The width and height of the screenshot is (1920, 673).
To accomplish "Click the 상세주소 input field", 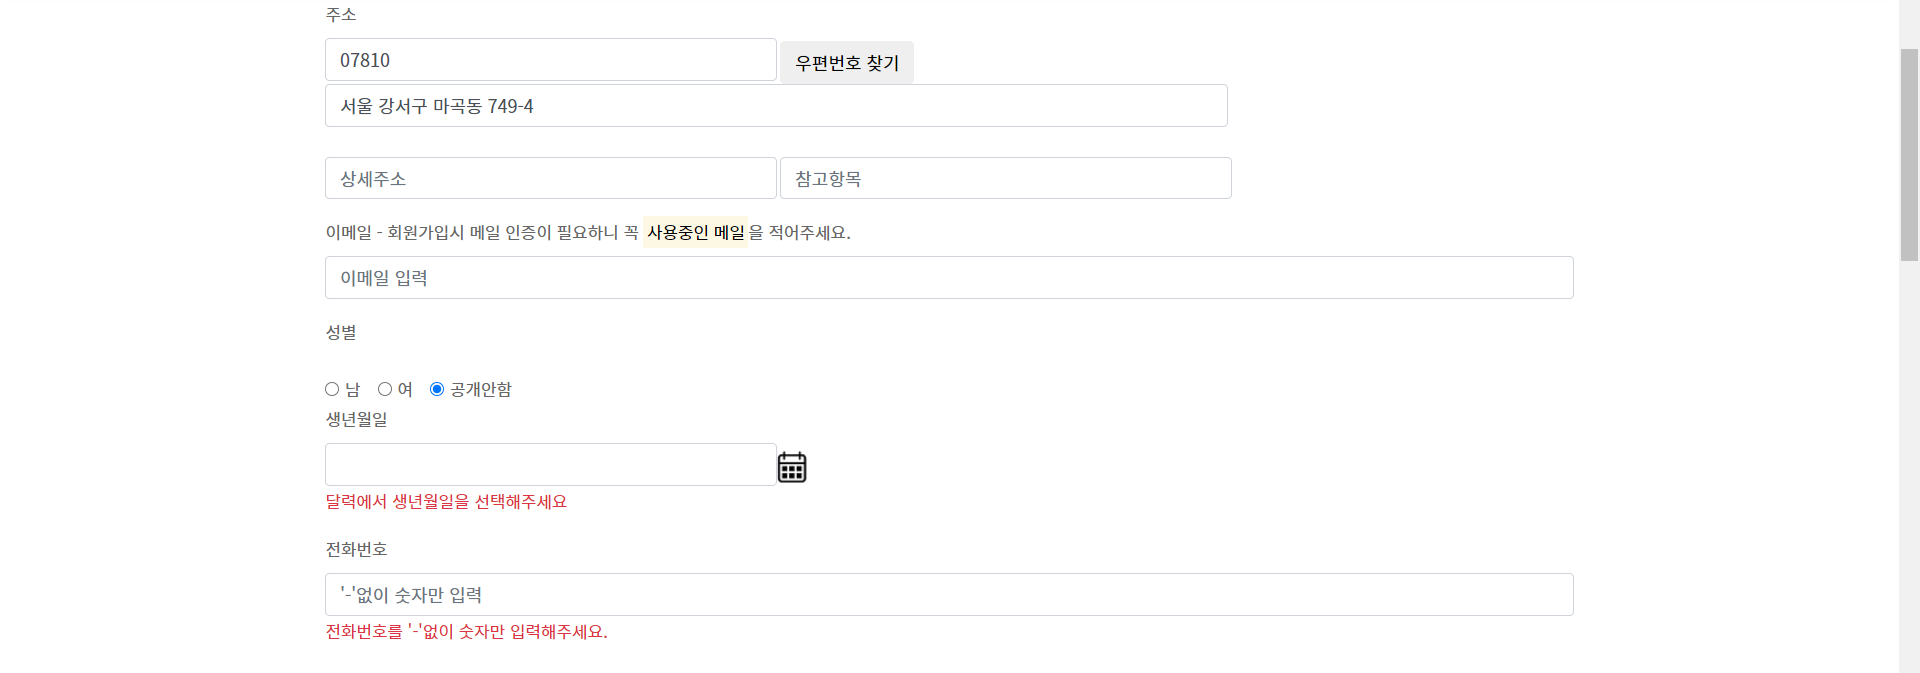I will 550,178.
